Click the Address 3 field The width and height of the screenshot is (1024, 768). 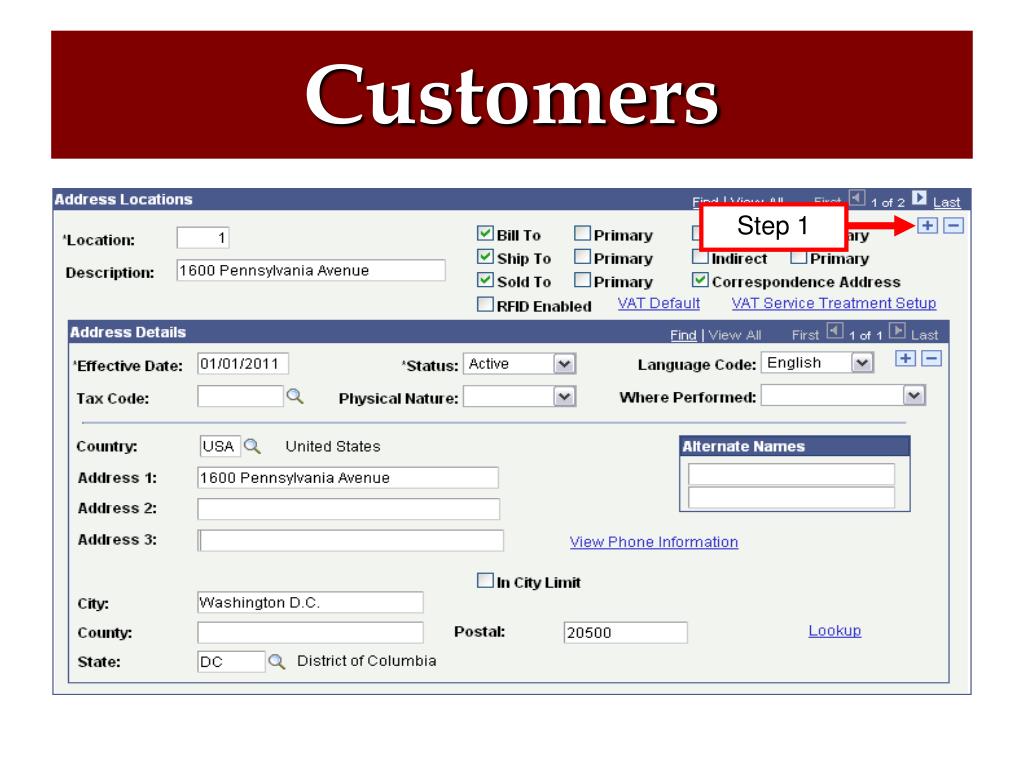(351, 540)
